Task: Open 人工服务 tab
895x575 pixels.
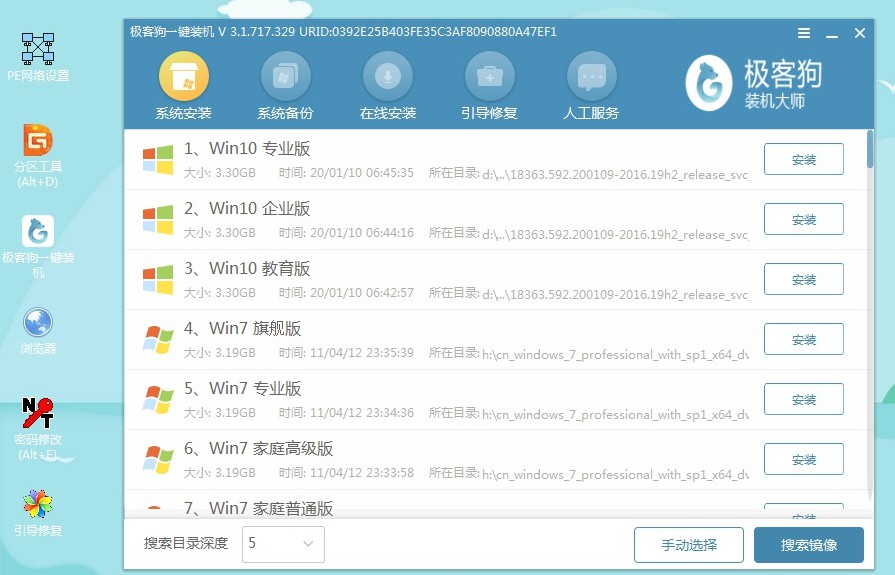Action: [x=591, y=86]
